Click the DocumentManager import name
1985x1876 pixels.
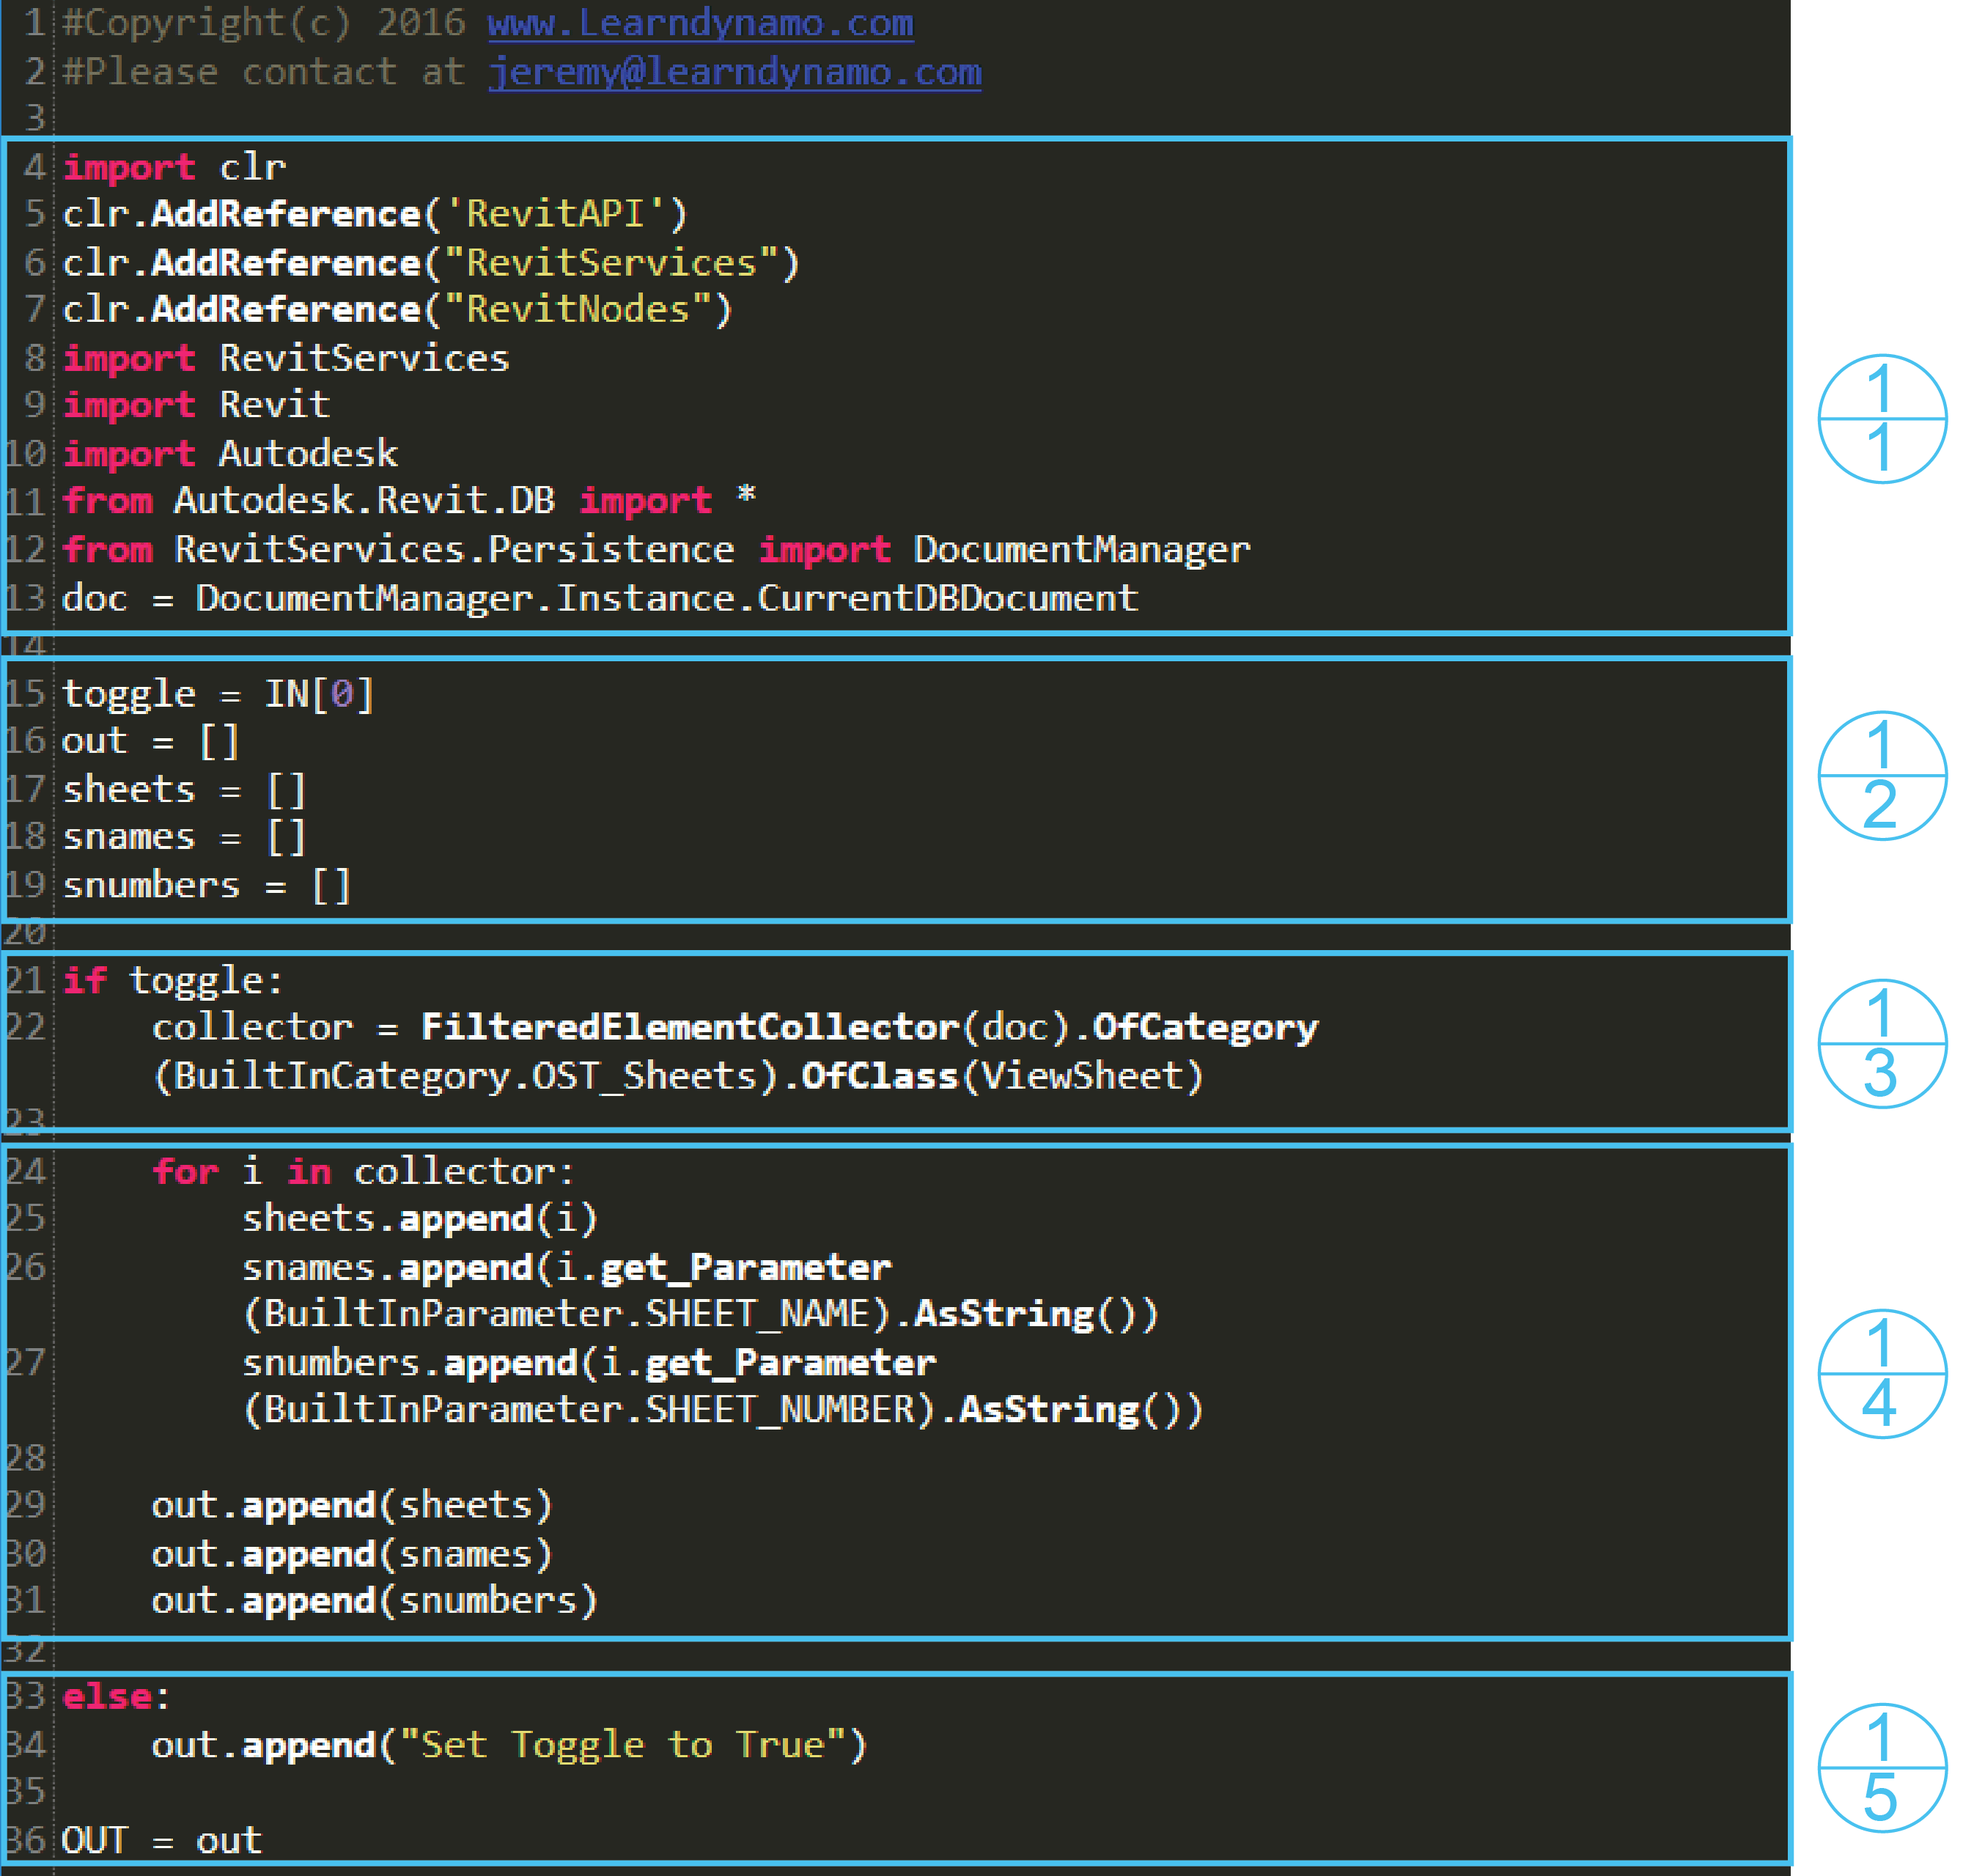point(1081,549)
